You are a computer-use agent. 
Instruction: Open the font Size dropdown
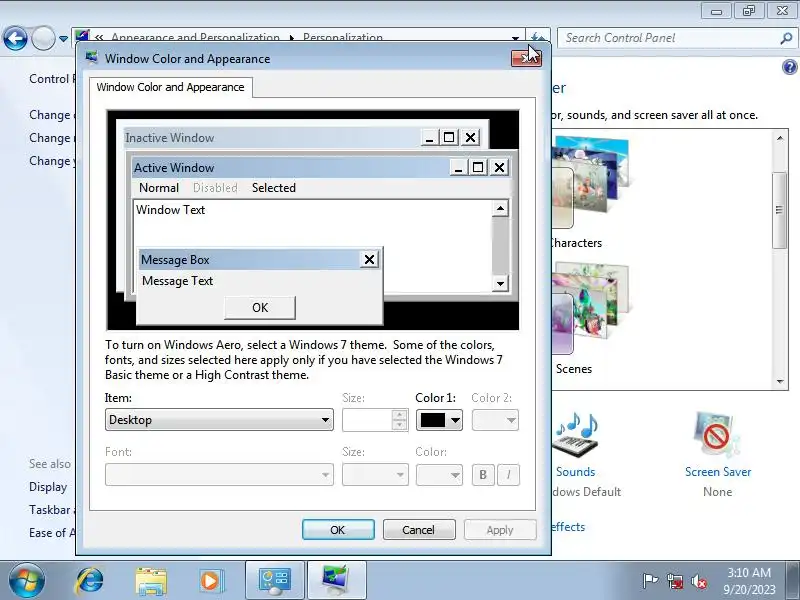[375, 474]
